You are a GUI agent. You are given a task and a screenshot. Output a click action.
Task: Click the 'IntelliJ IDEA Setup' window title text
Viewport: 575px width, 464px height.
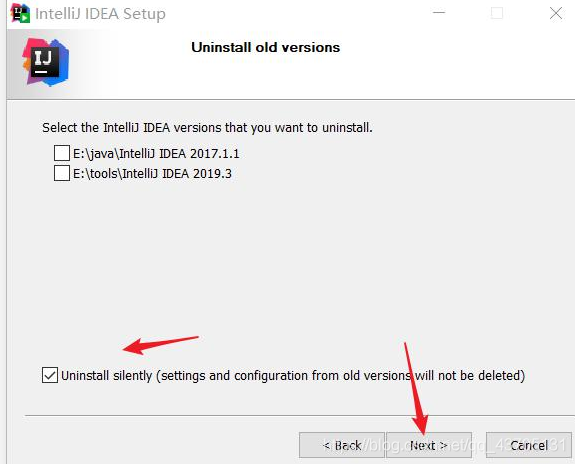[x=100, y=14]
